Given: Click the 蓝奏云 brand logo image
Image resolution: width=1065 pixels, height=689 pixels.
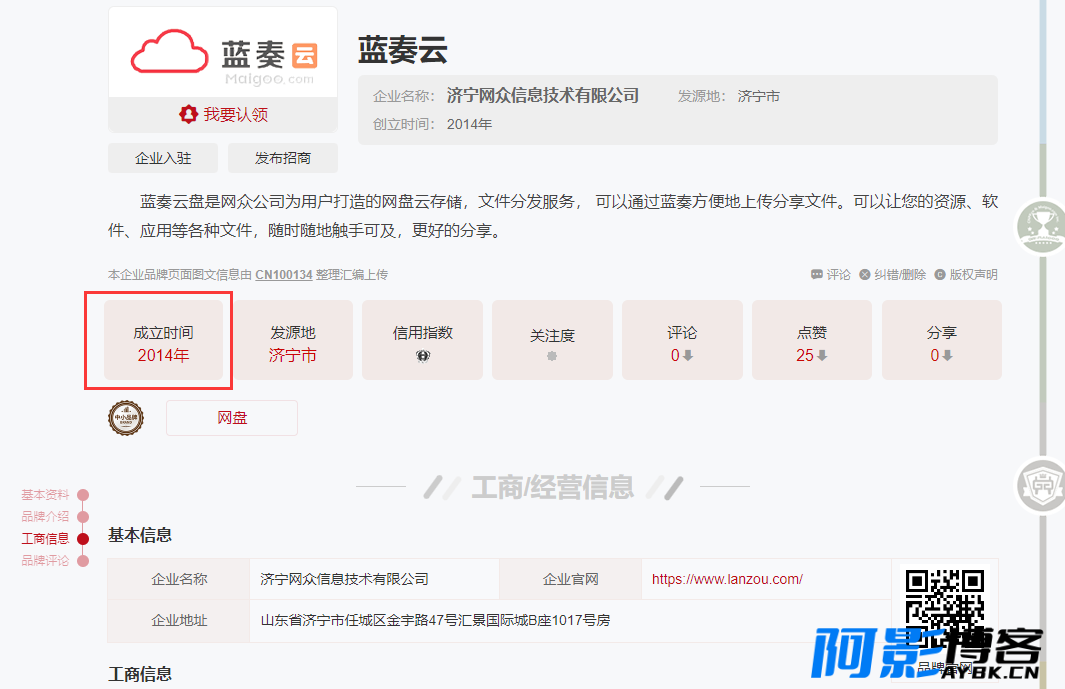Looking at the screenshot, I should pyautogui.click(x=223, y=52).
